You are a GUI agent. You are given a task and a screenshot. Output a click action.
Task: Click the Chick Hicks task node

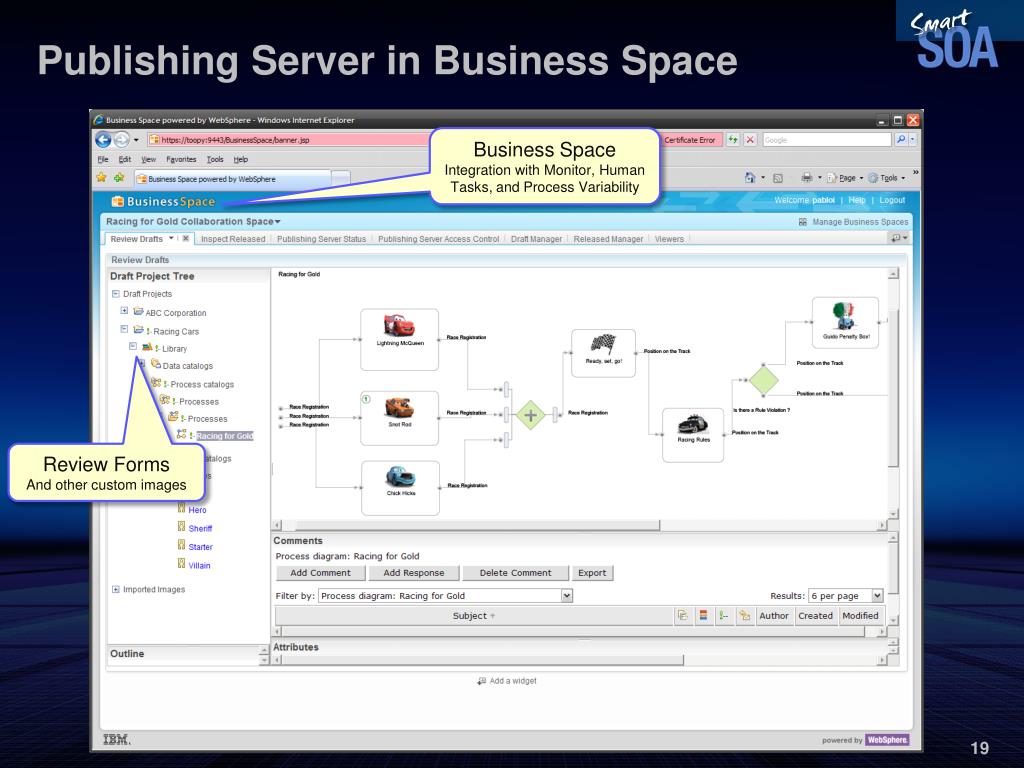pos(400,488)
